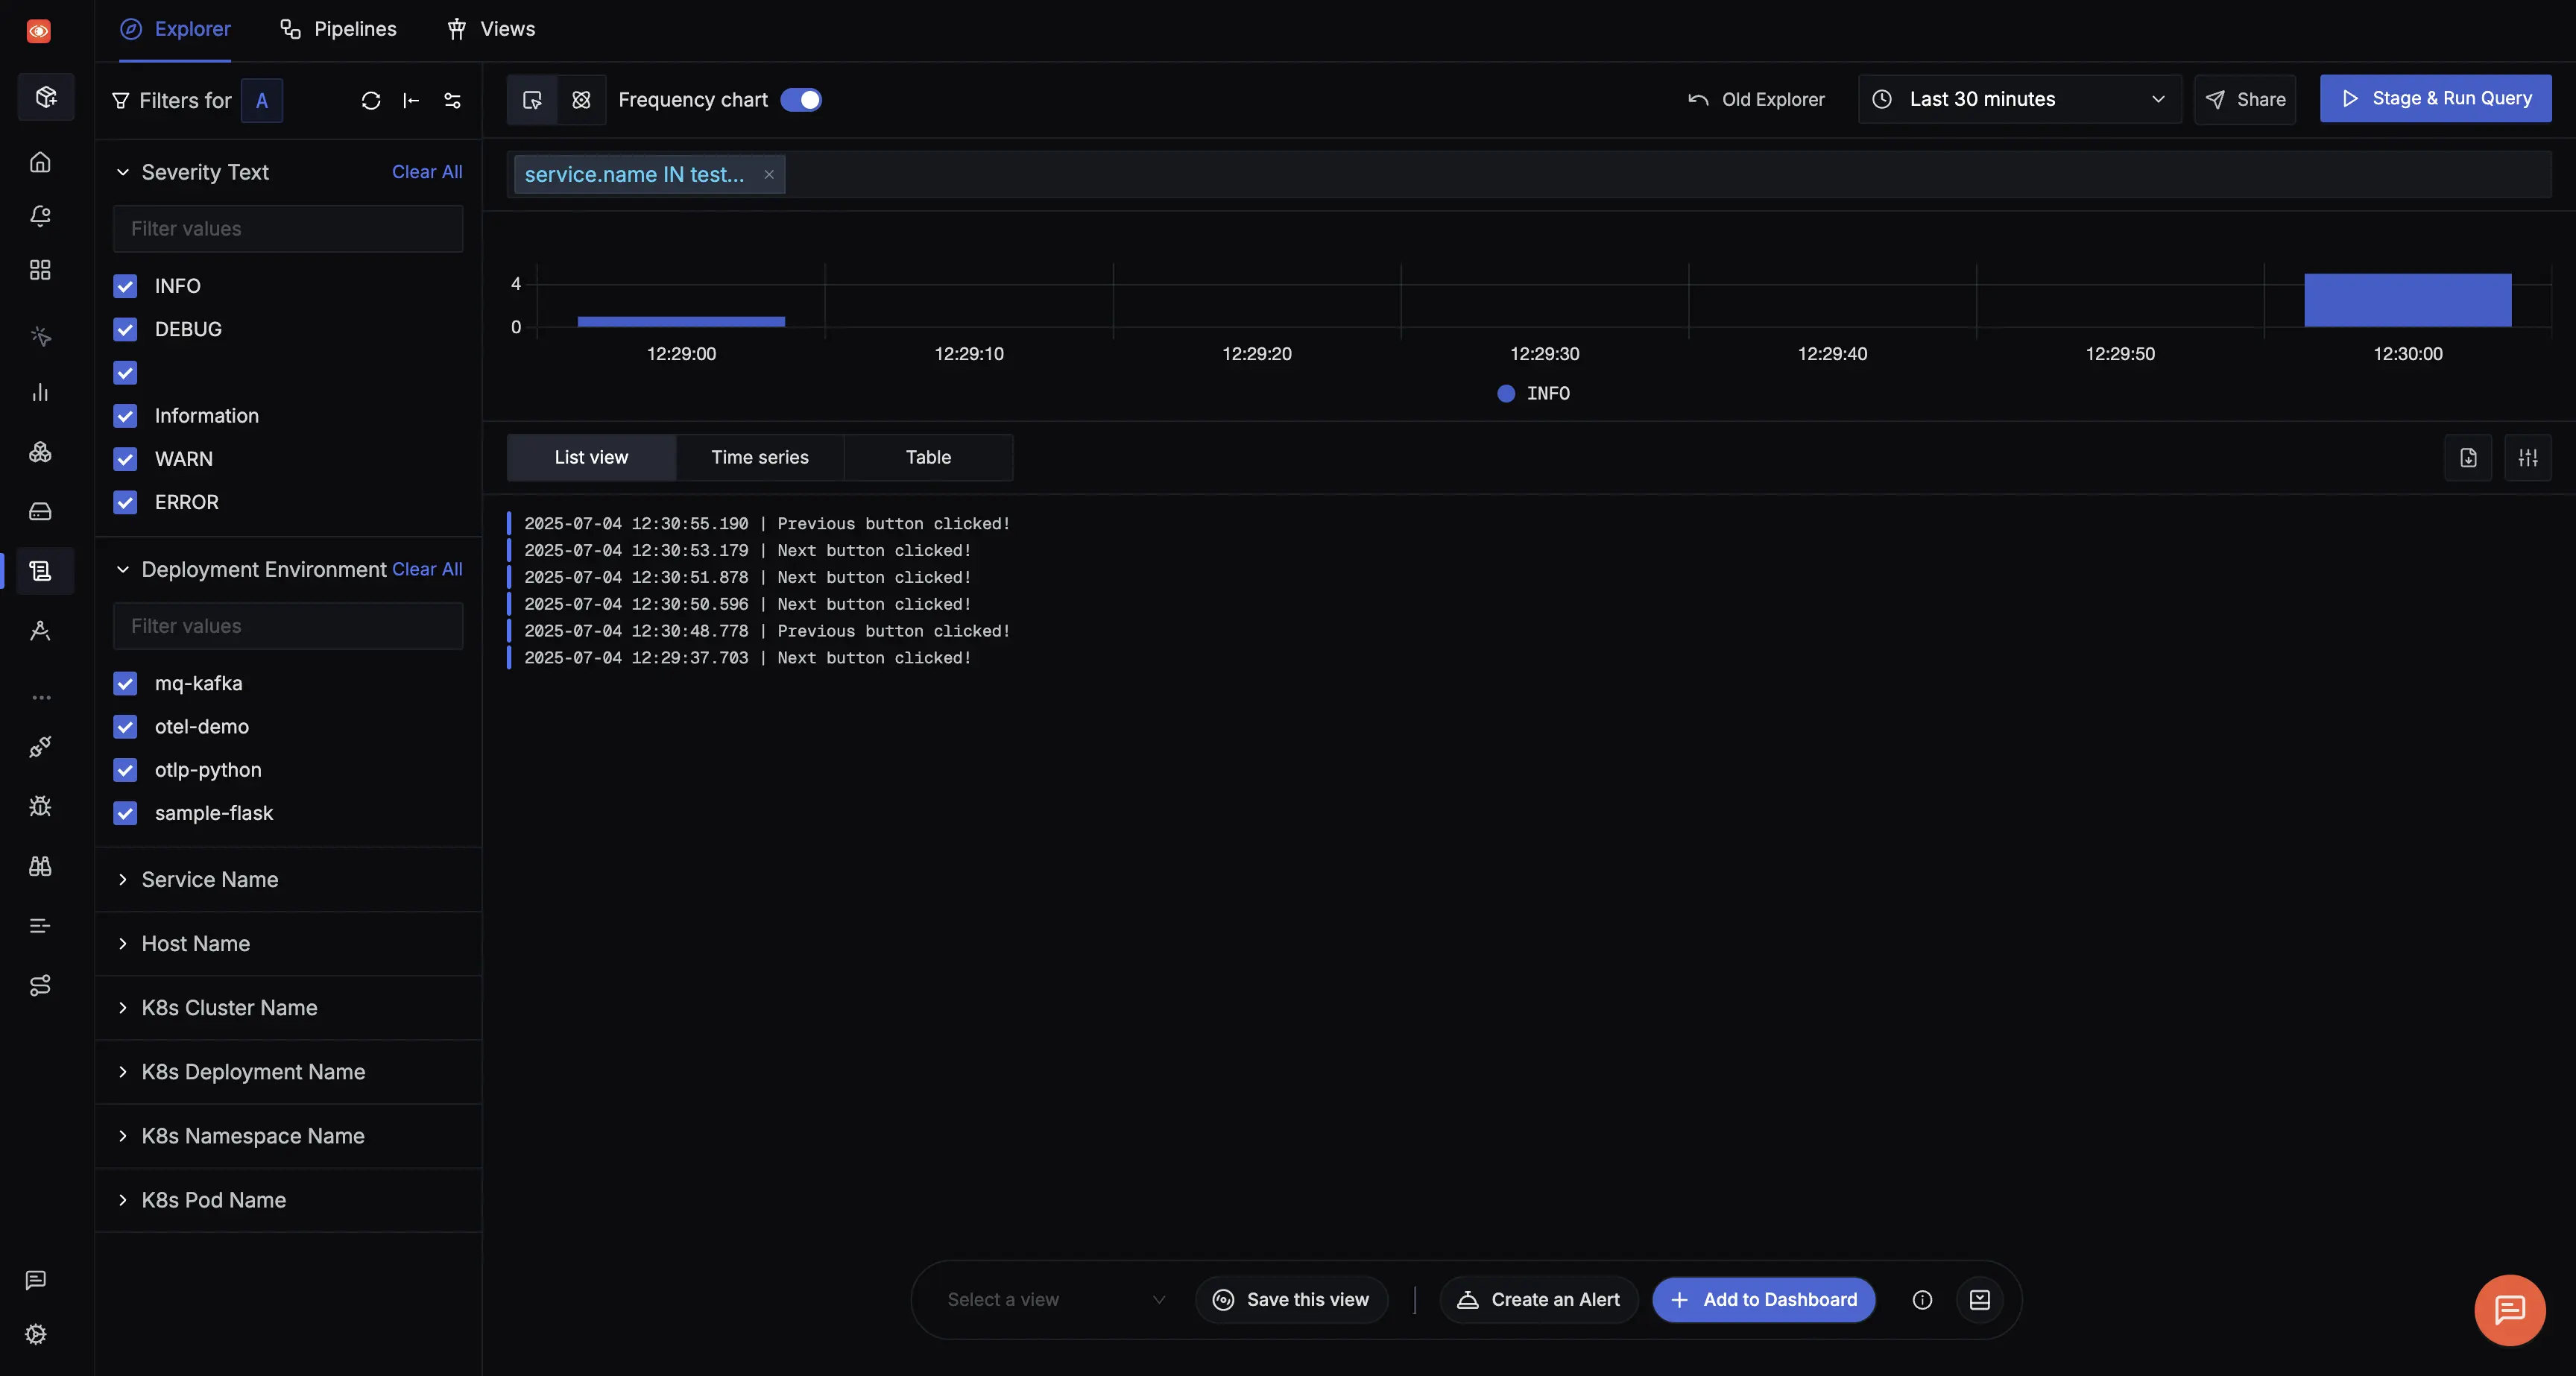This screenshot has height=1376, width=2576.
Task: Go to Home via the house icon
Action: [x=40, y=162]
